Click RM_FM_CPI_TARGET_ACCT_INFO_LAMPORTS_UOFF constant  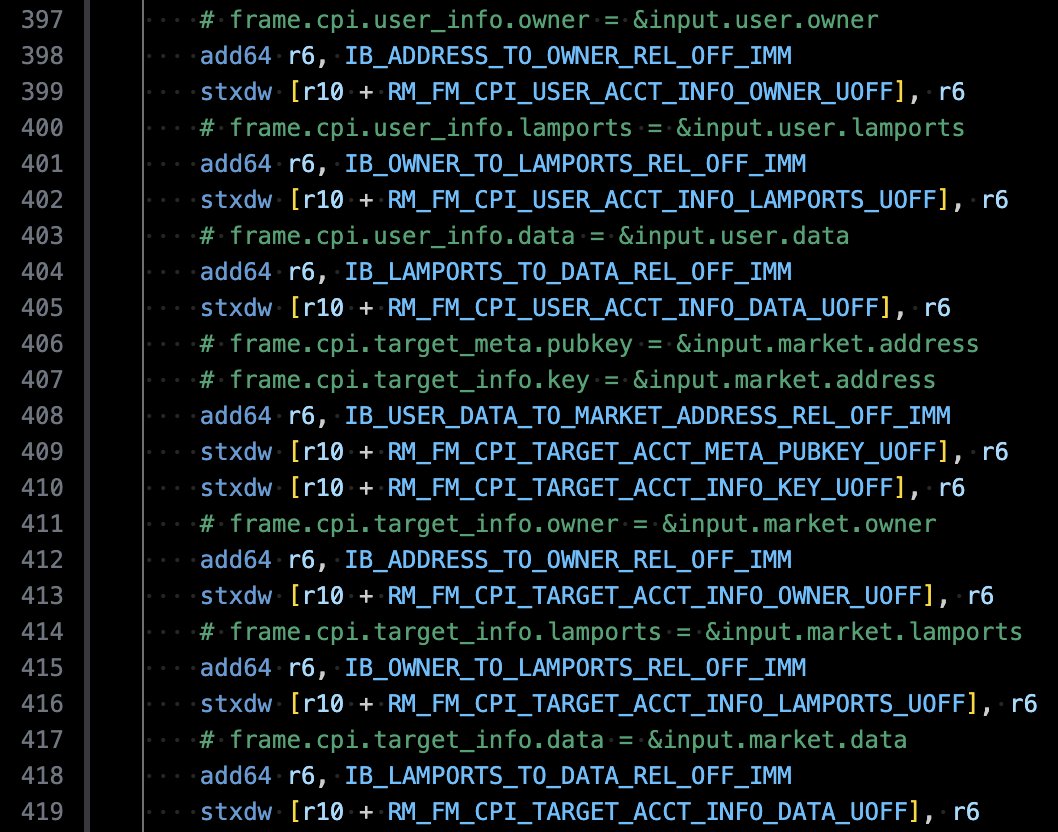click(x=677, y=704)
